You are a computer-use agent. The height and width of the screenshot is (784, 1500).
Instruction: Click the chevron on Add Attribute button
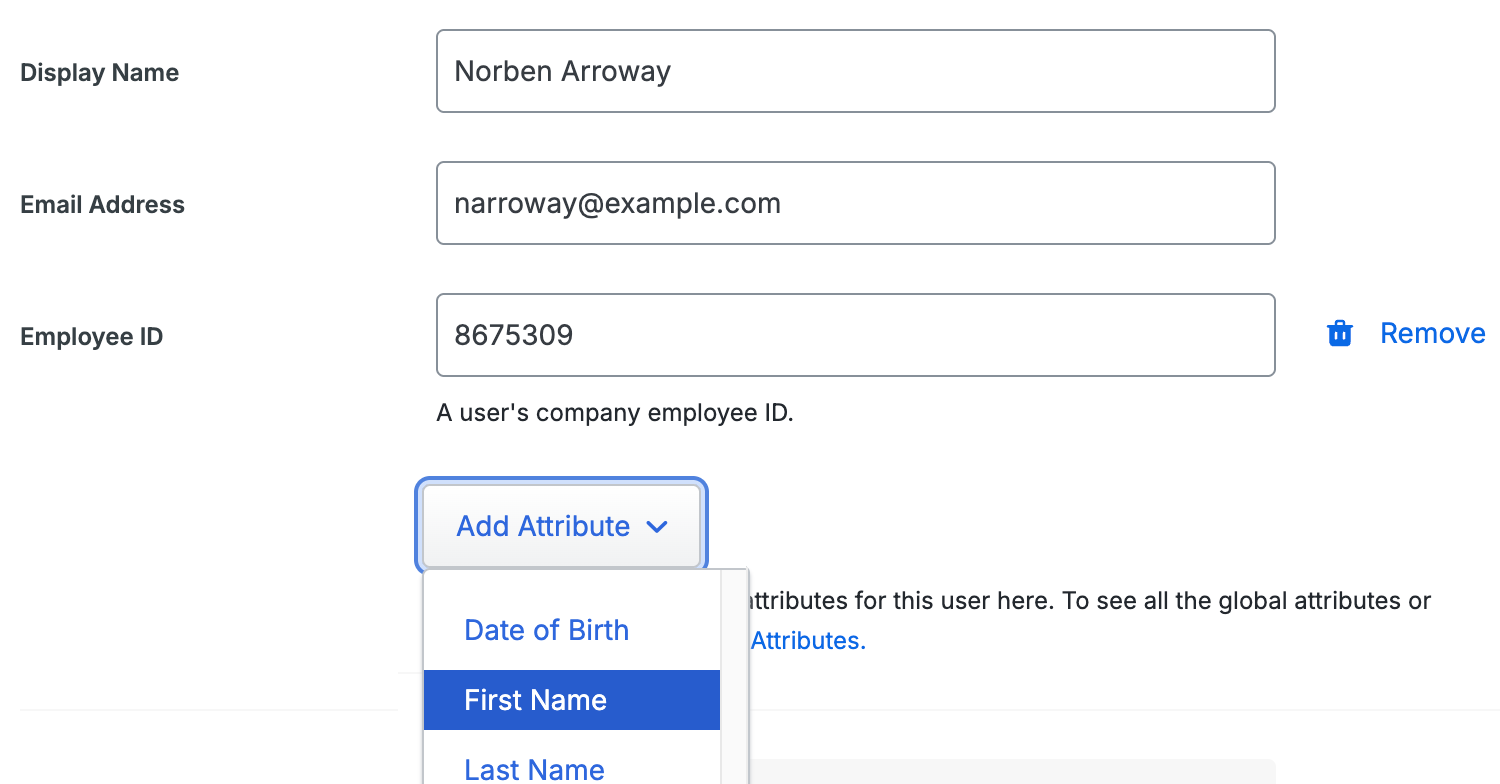[657, 526]
